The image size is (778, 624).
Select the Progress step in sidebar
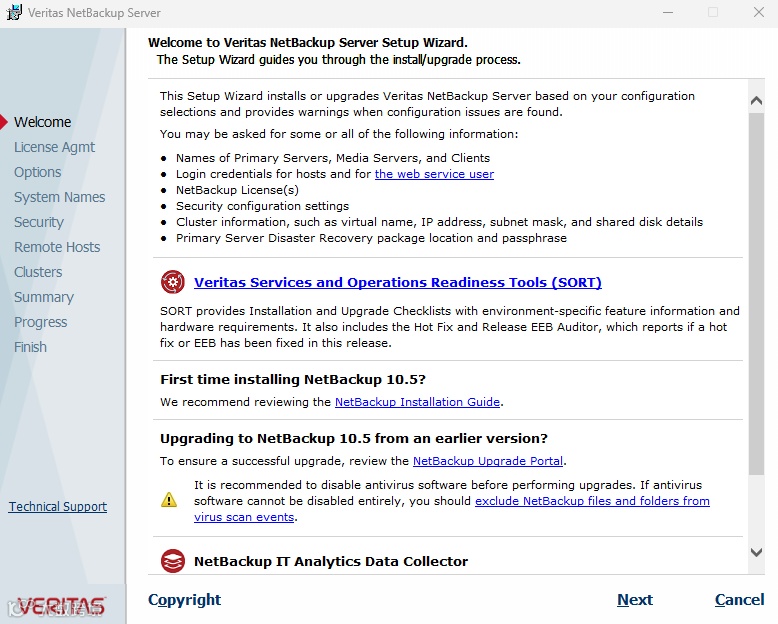pyautogui.click(x=41, y=322)
